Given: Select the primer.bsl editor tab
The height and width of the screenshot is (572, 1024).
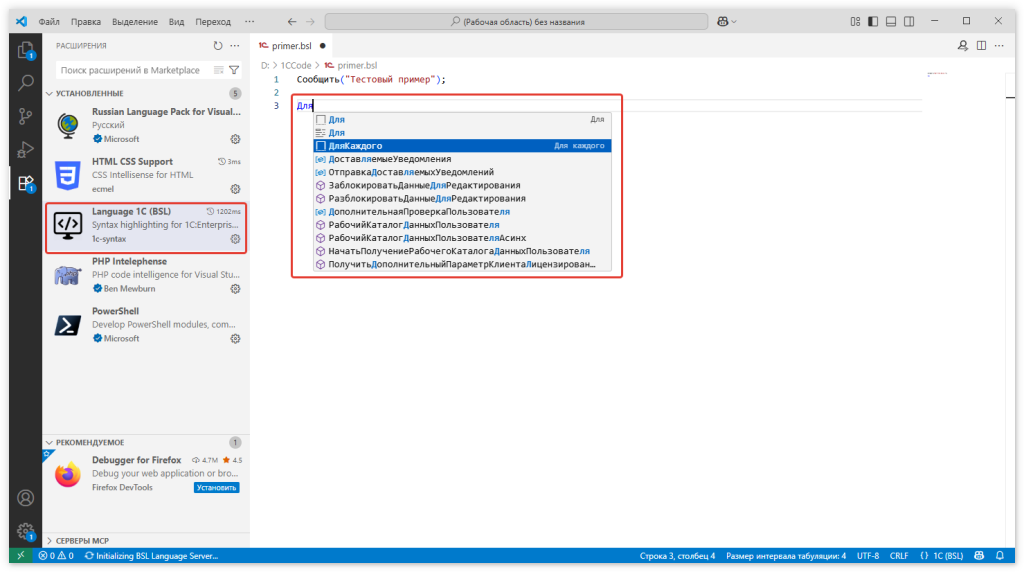Looking at the screenshot, I should point(292,46).
